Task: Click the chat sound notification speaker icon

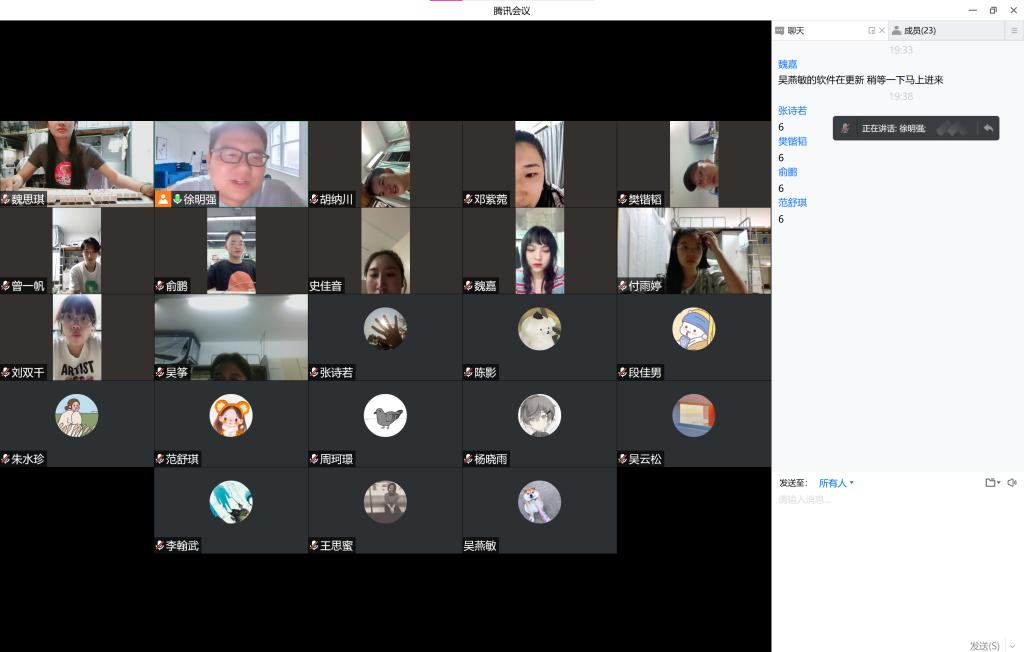Action: pos(1012,483)
